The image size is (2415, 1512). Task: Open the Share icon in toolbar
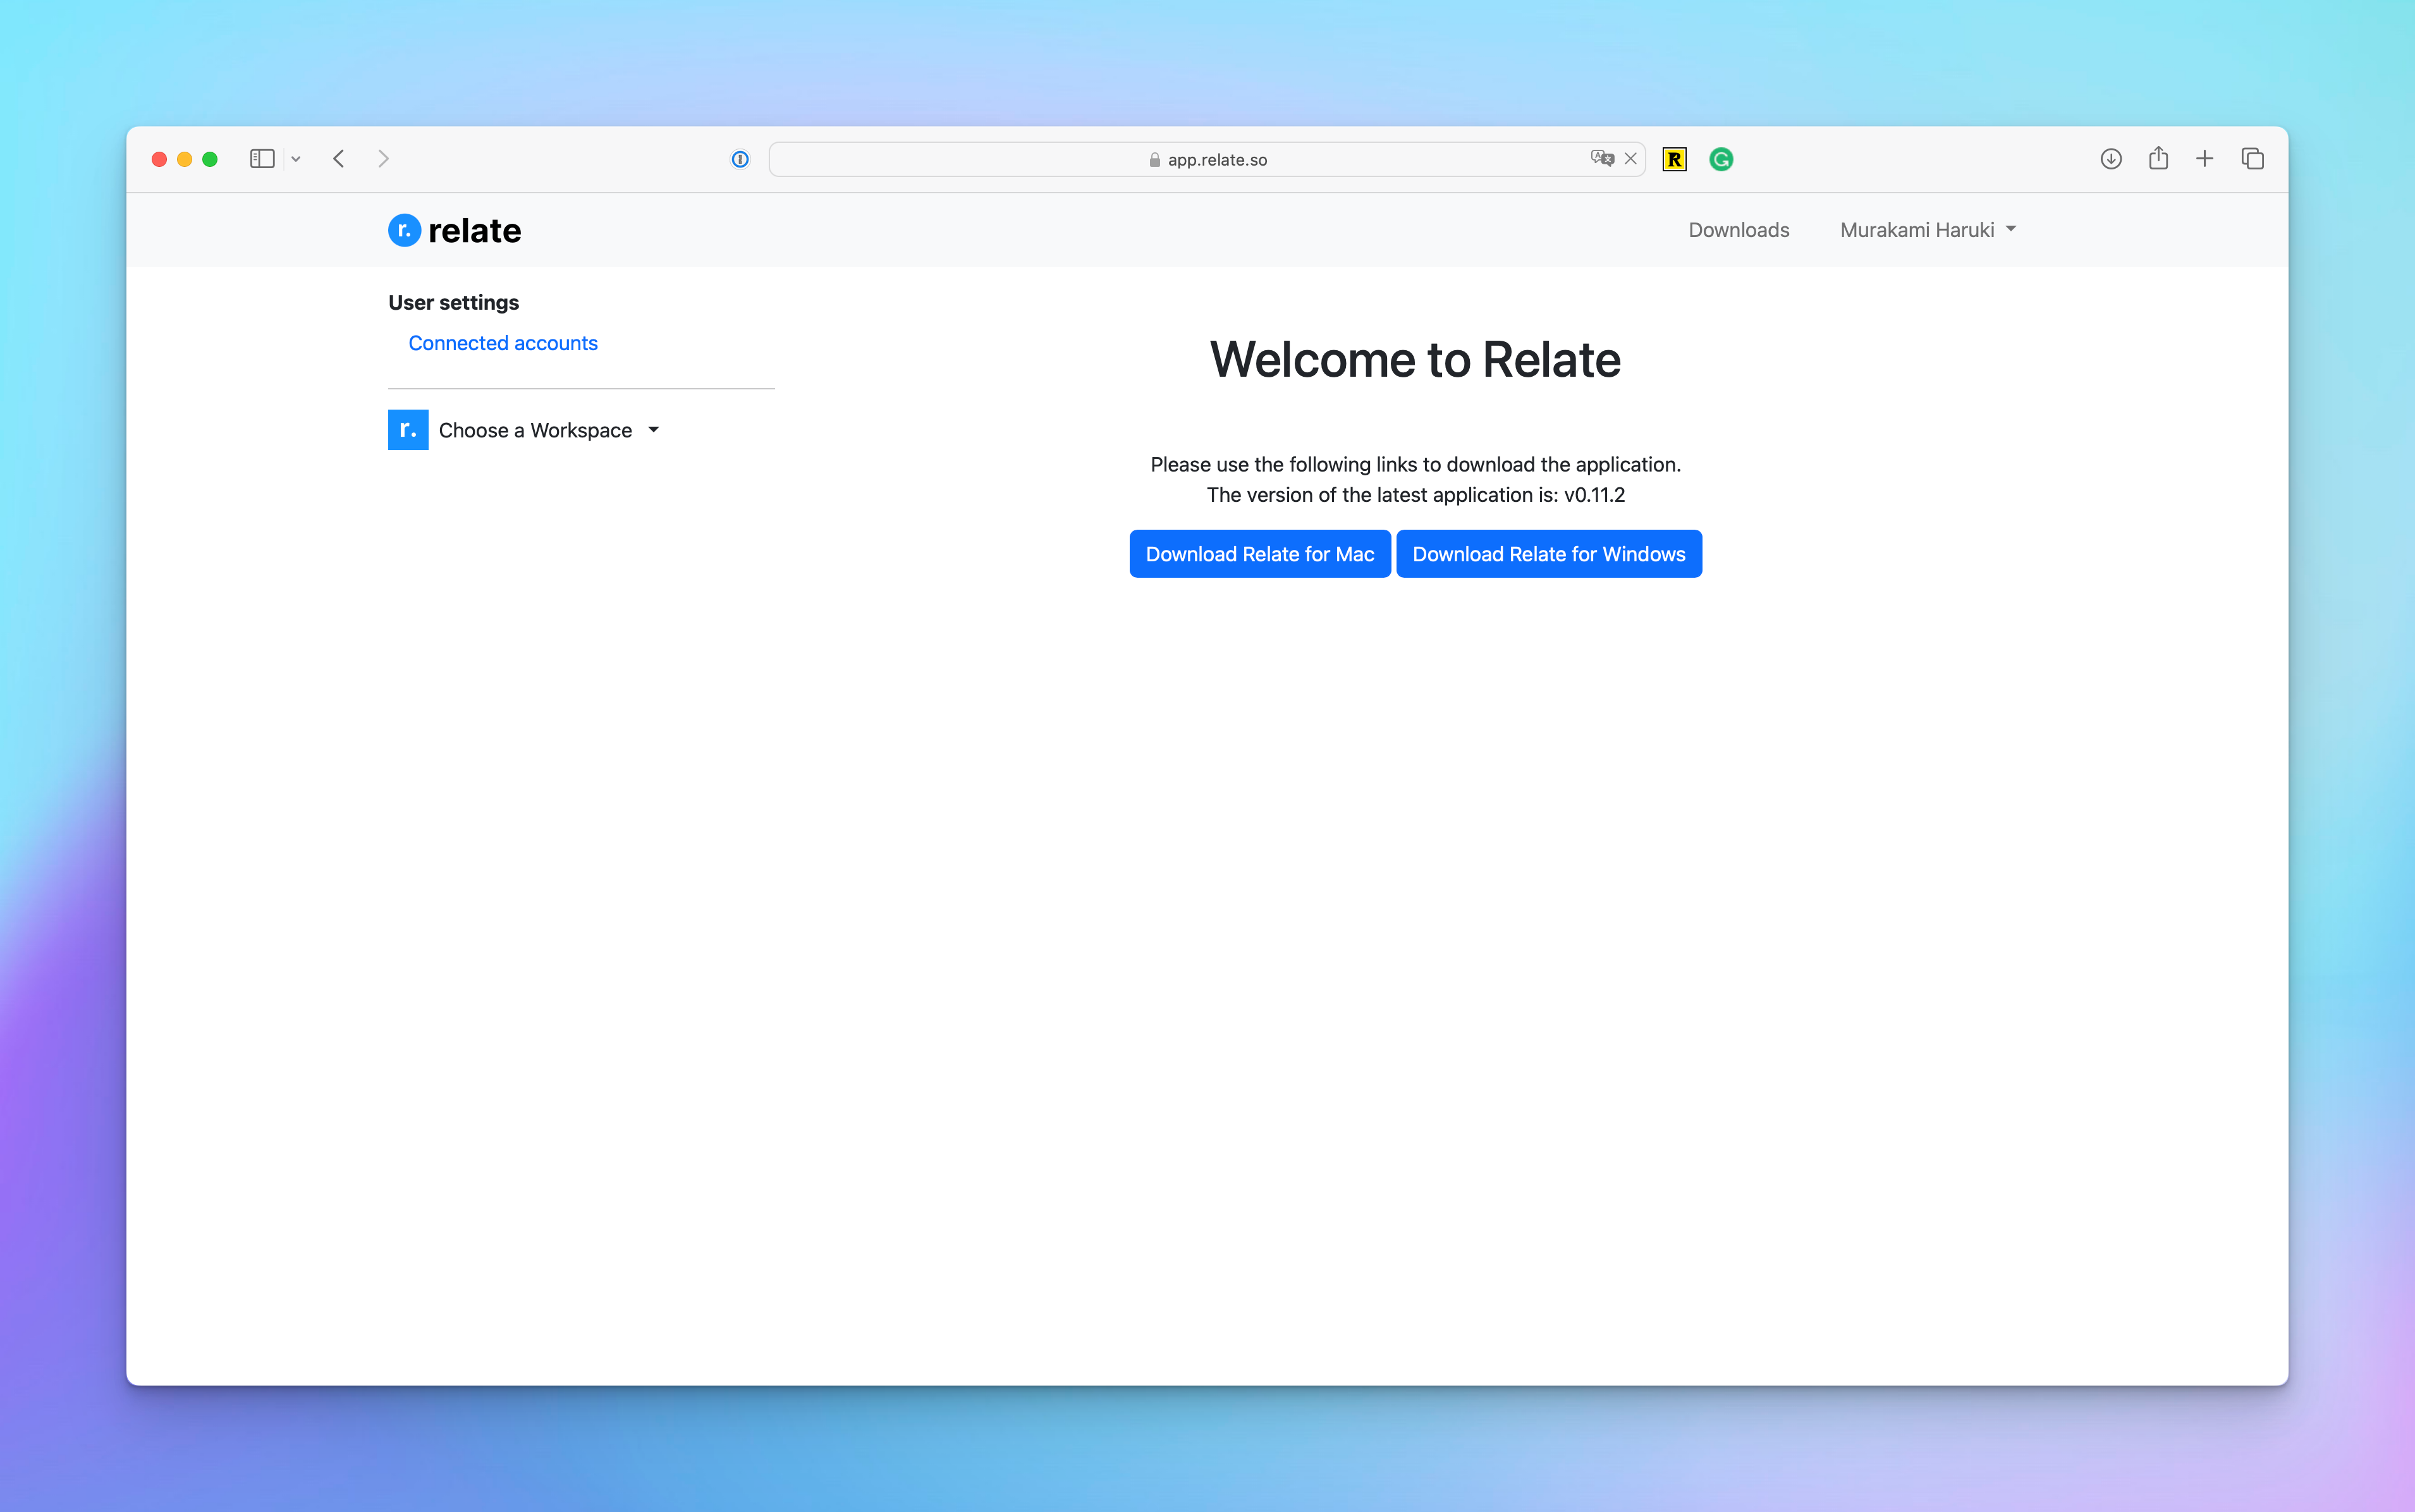(2158, 158)
